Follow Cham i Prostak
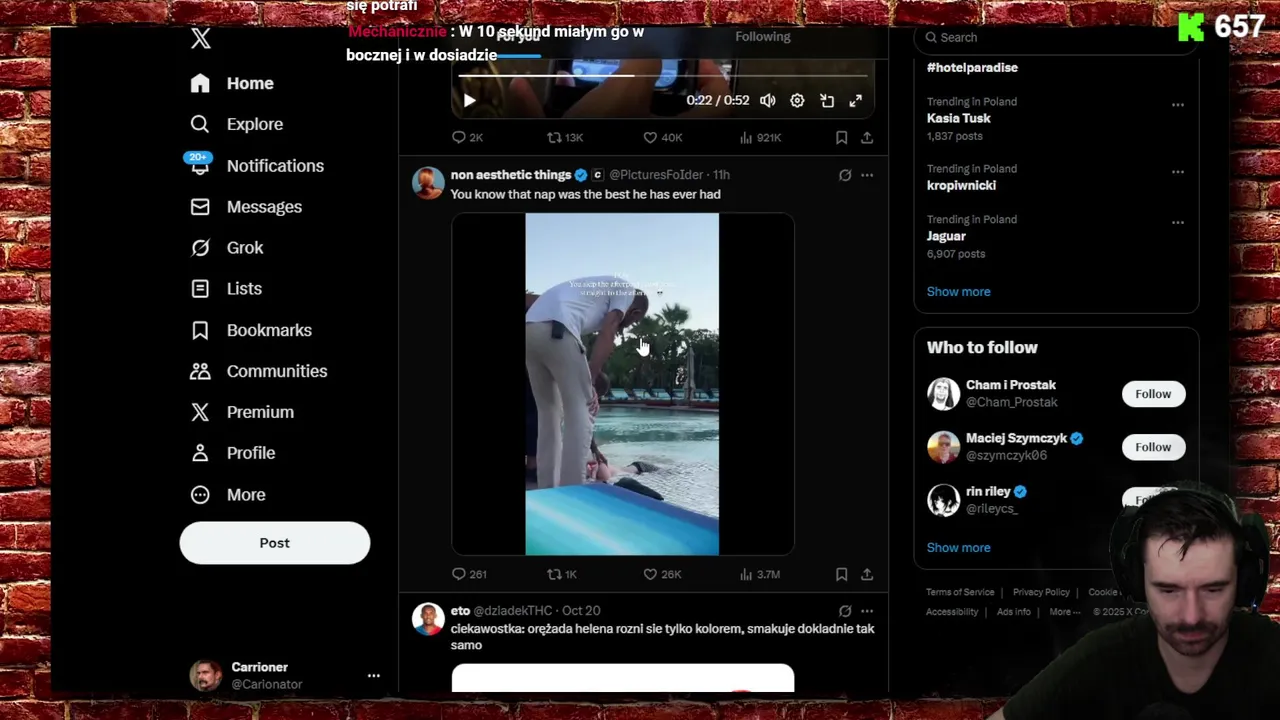Viewport: 1280px width, 720px height. point(1153,394)
